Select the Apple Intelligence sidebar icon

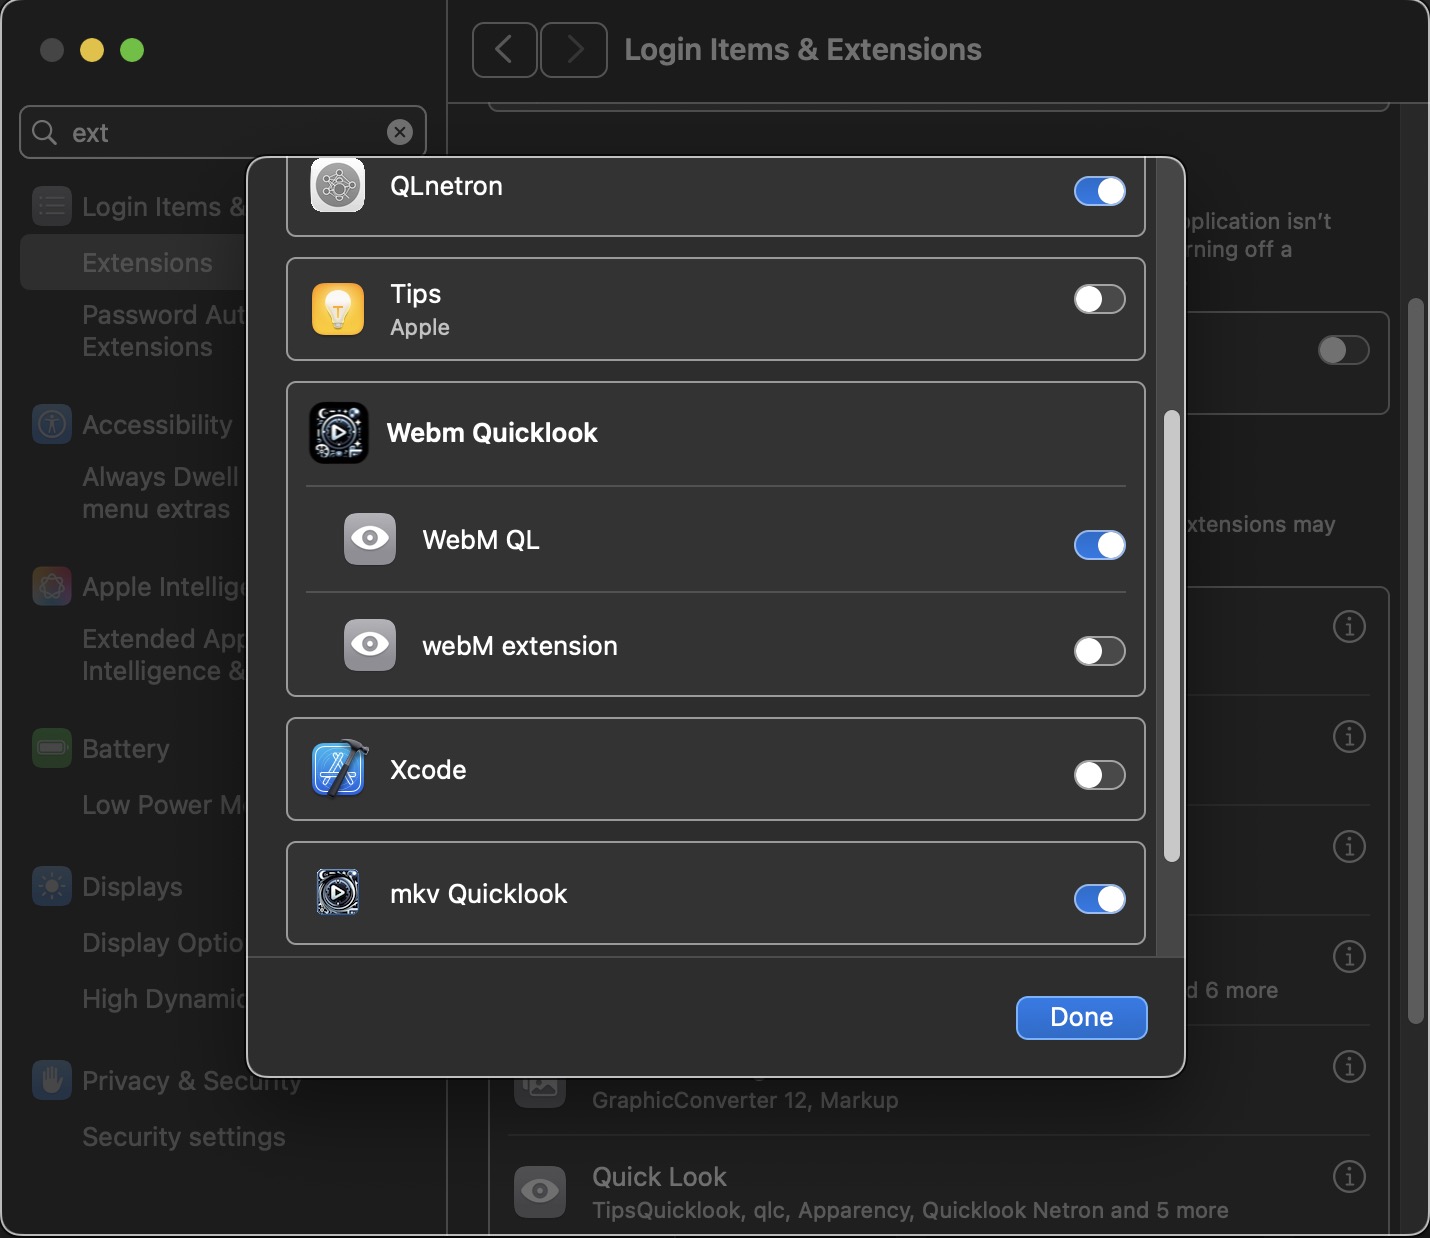(52, 586)
